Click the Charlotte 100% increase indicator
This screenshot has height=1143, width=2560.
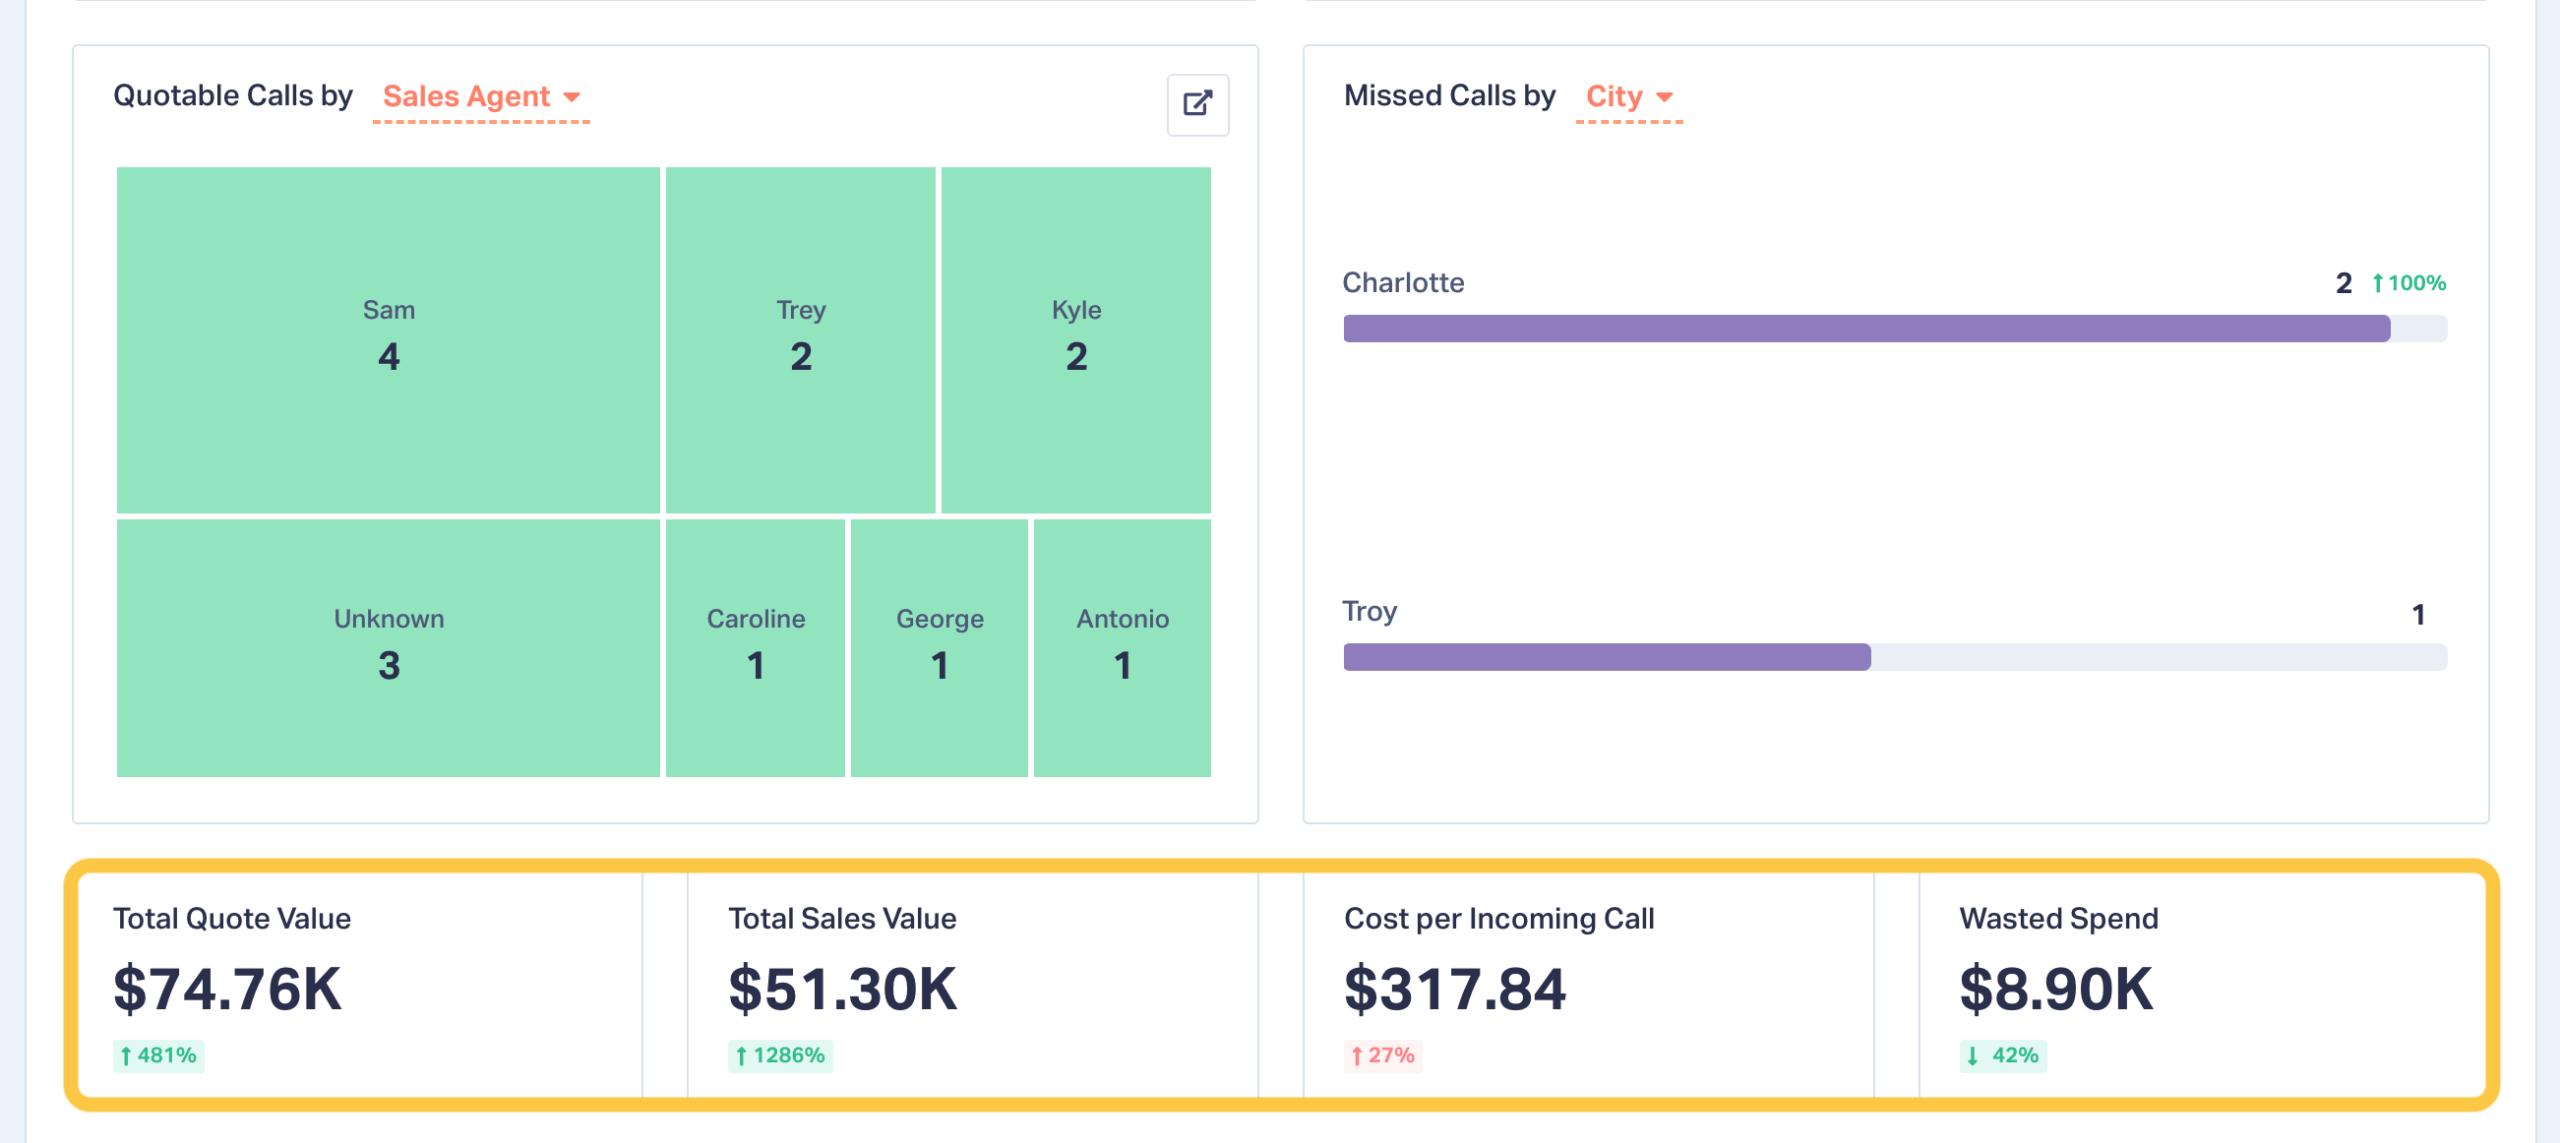[2409, 283]
